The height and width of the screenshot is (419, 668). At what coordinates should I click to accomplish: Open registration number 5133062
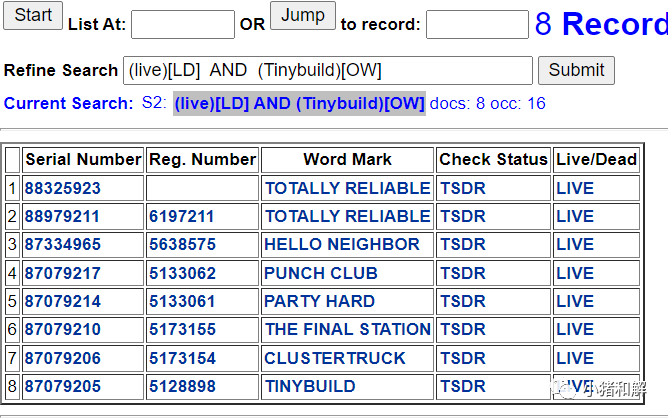(182, 273)
